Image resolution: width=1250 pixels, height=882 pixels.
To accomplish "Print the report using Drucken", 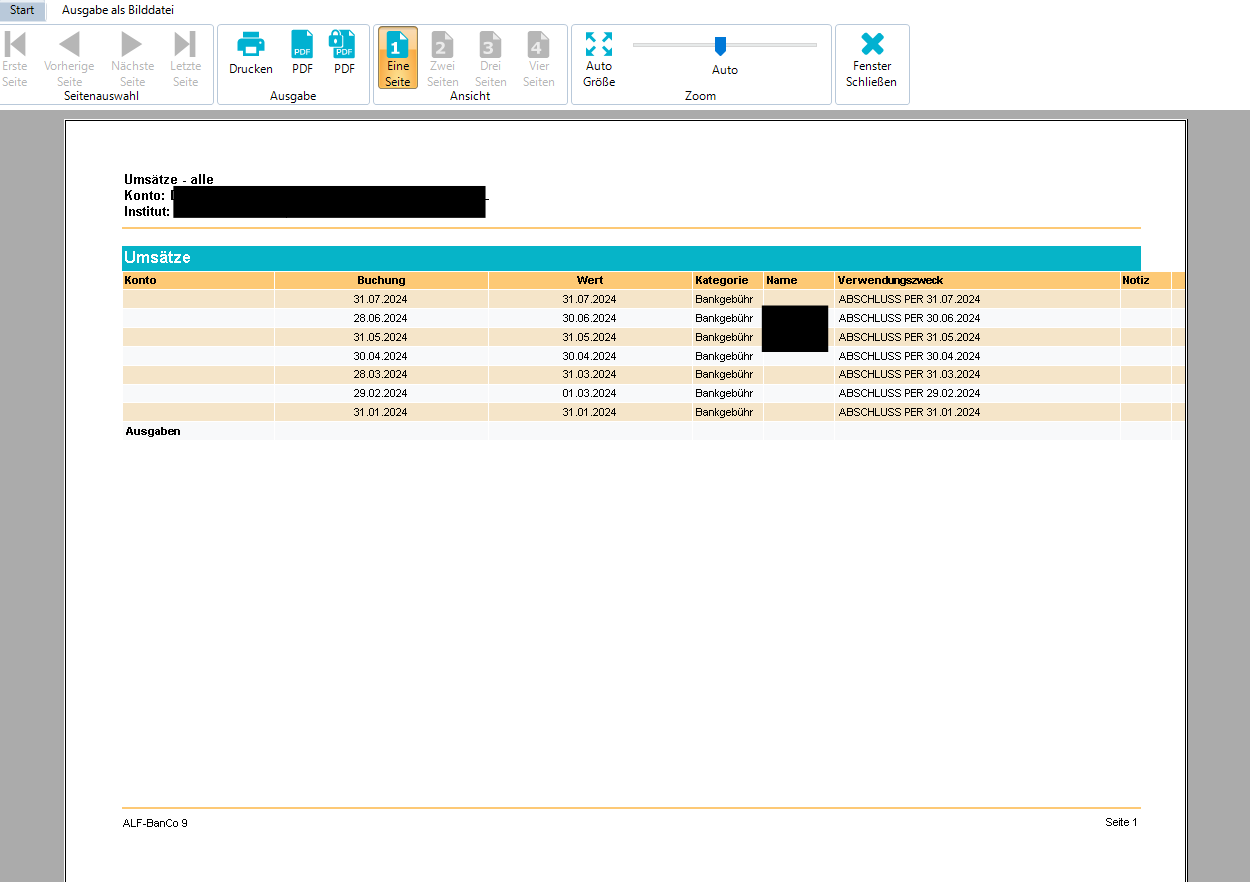I will tap(250, 54).
